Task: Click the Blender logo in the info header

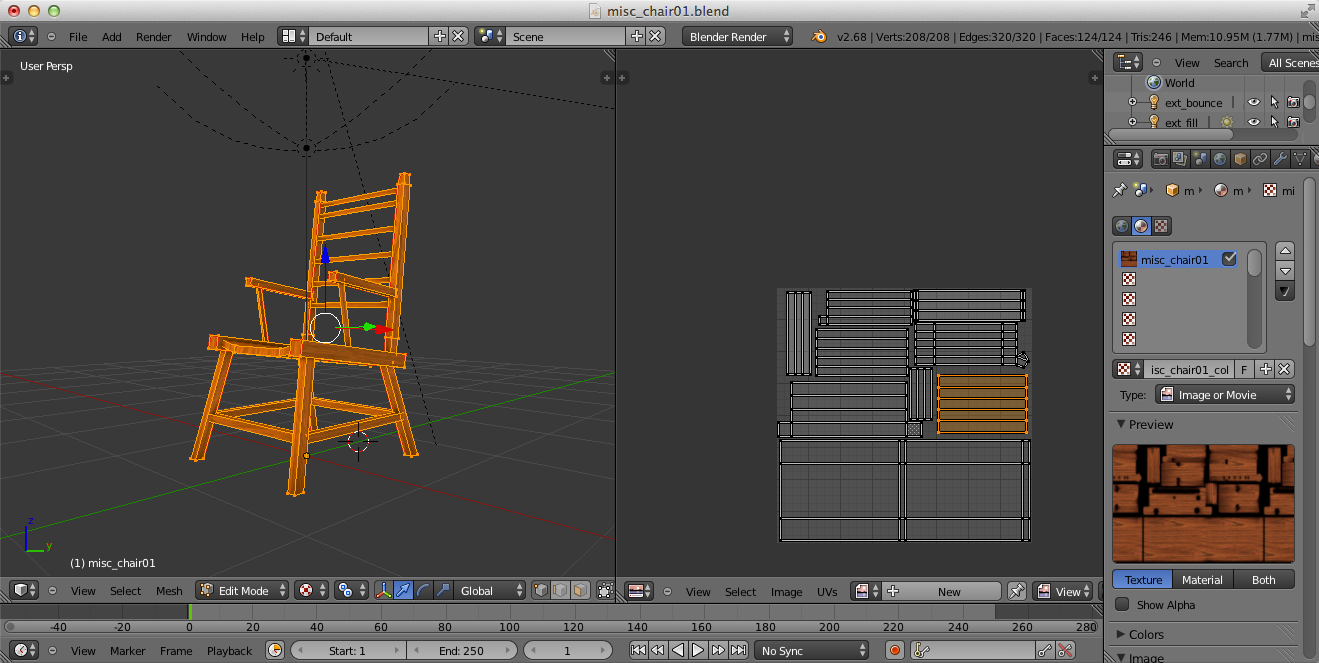Action: coord(819,36)
